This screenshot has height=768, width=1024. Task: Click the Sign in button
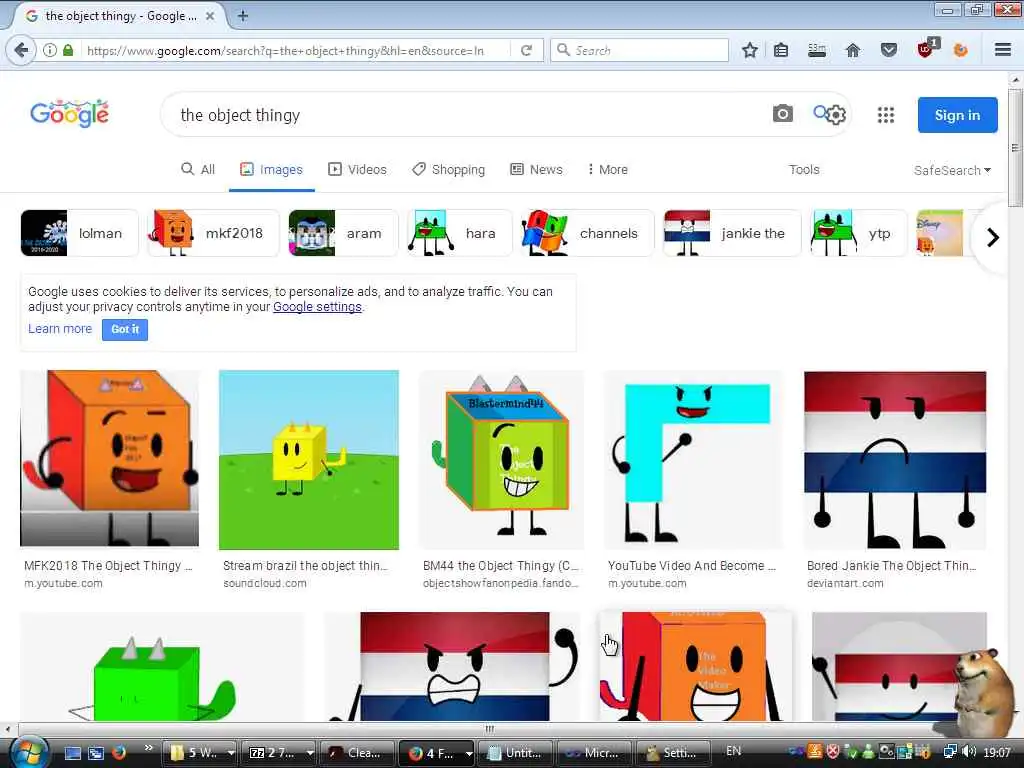(957, 115)
